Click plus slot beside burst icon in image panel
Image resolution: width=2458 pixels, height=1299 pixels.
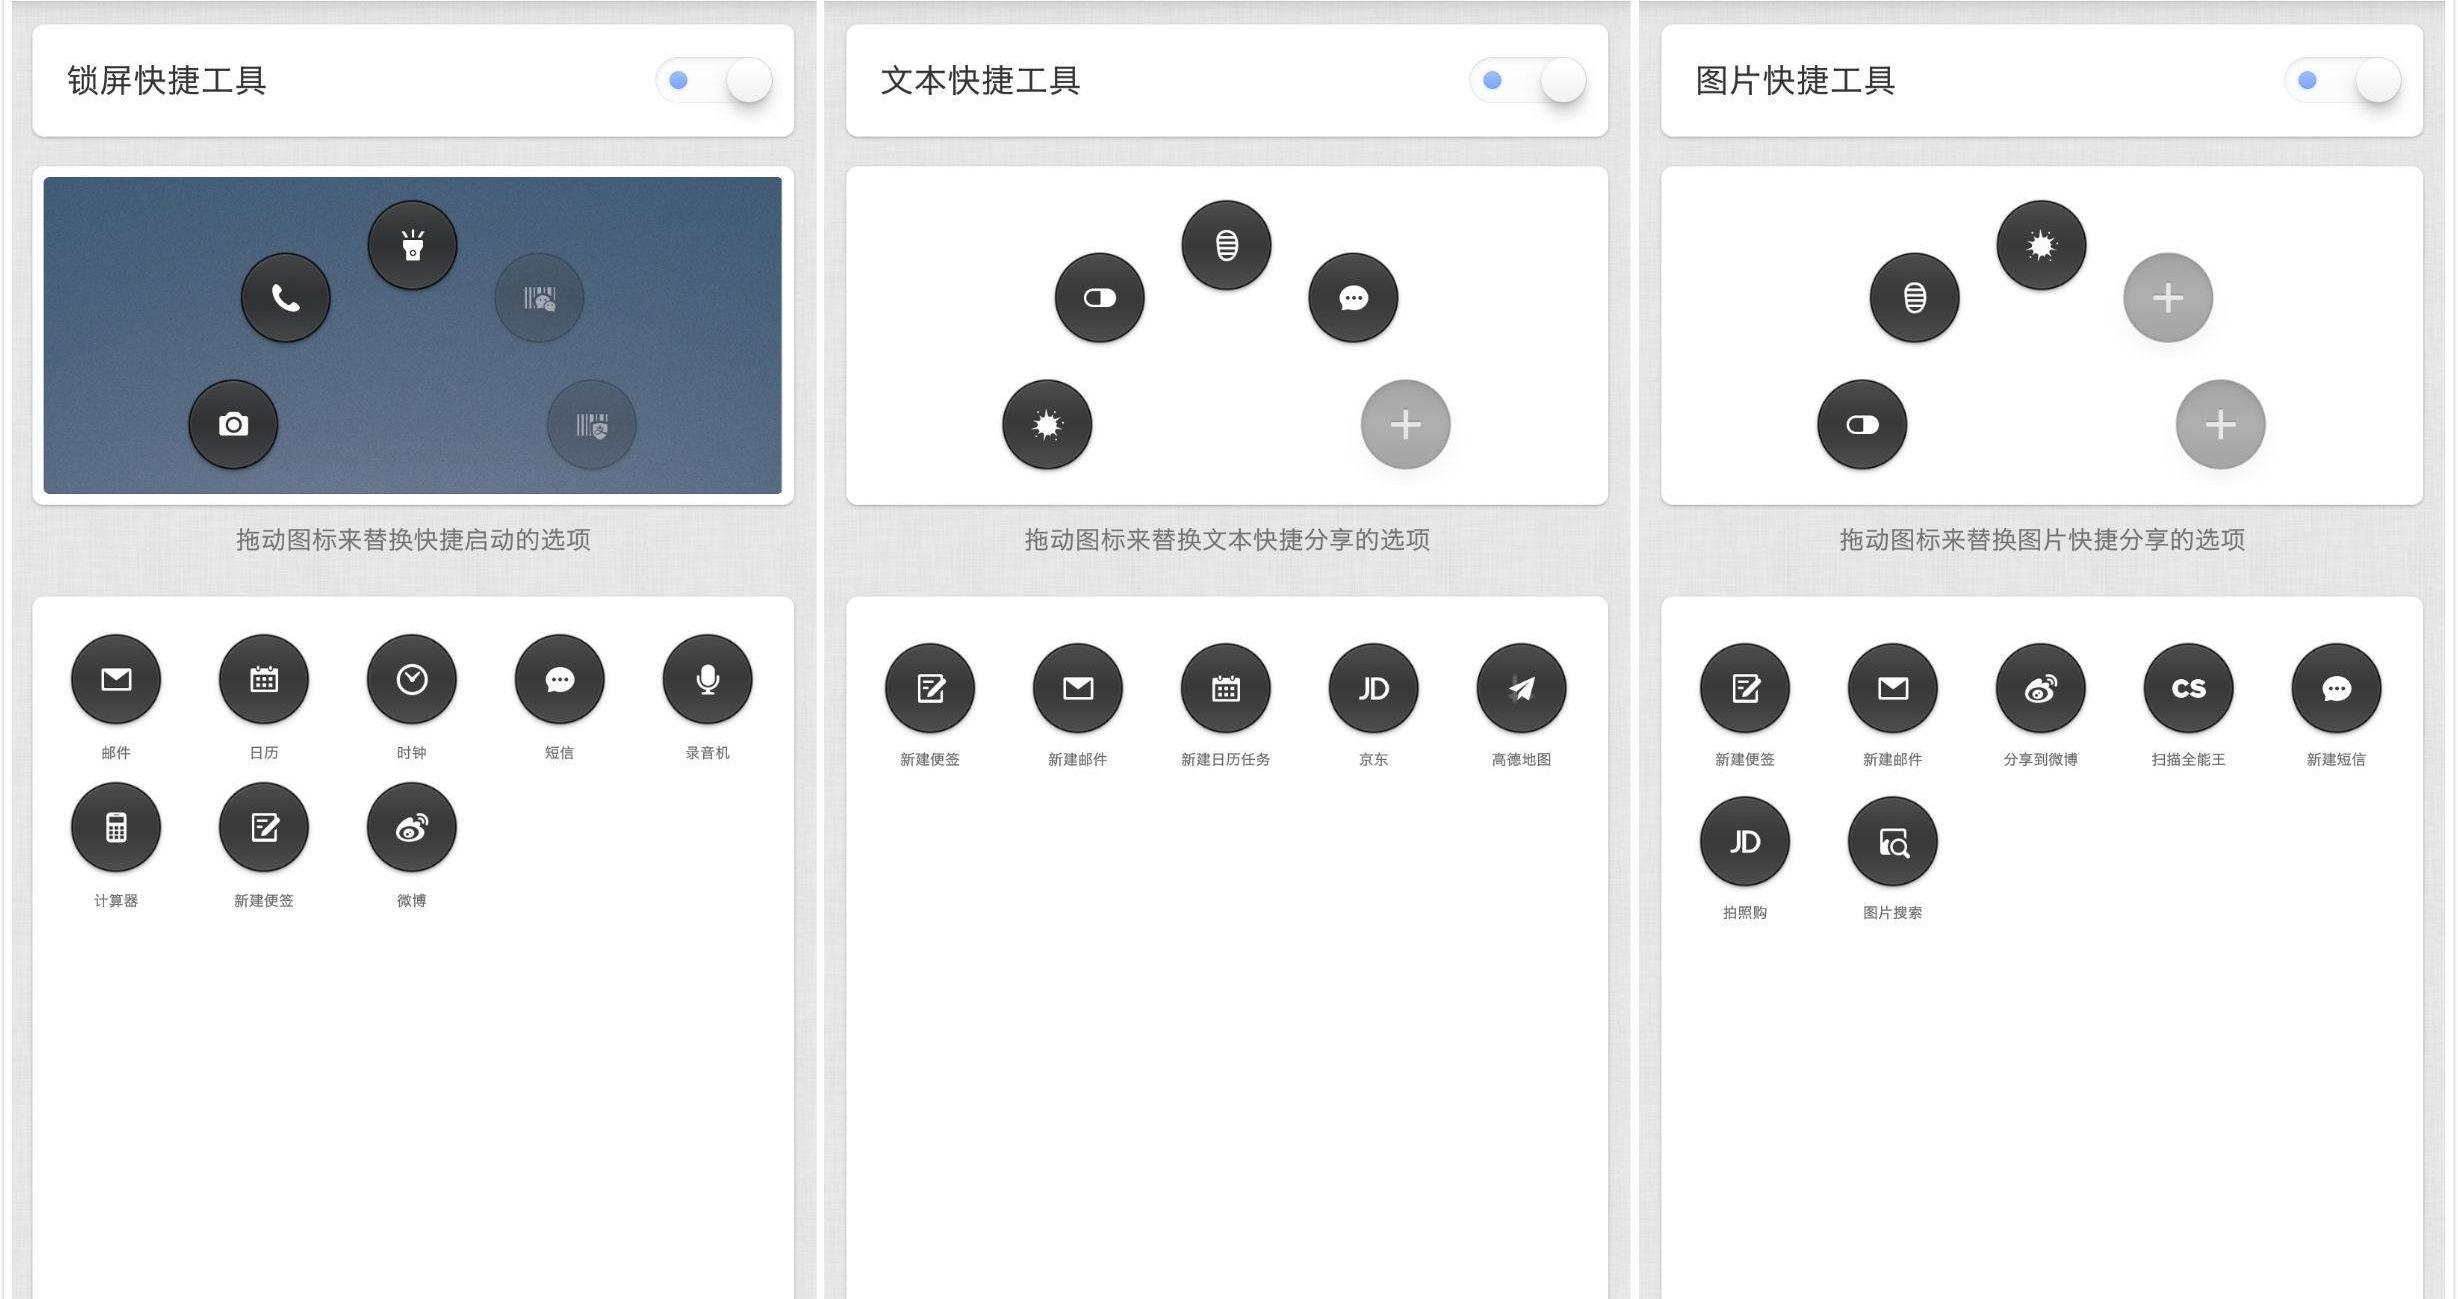point(2168,298)
